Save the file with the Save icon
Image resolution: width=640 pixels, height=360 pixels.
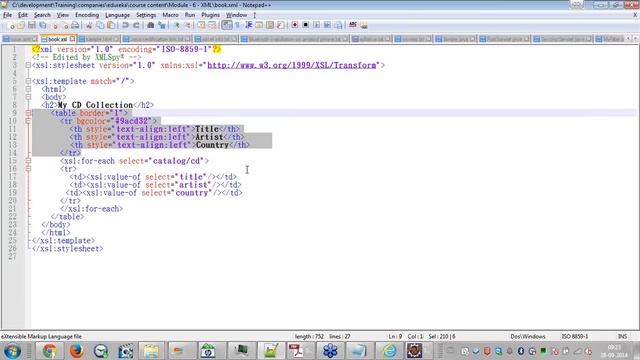[31, 25]
